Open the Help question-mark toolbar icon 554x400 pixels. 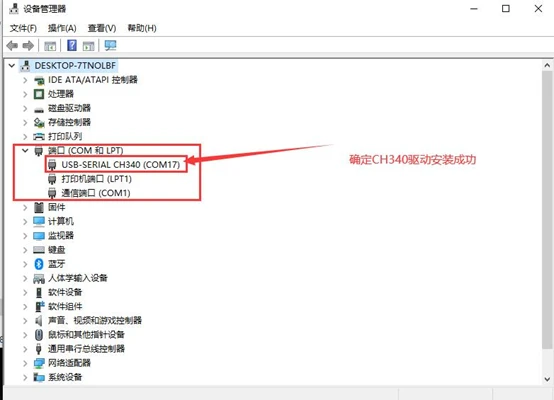[x=72, y=45]
